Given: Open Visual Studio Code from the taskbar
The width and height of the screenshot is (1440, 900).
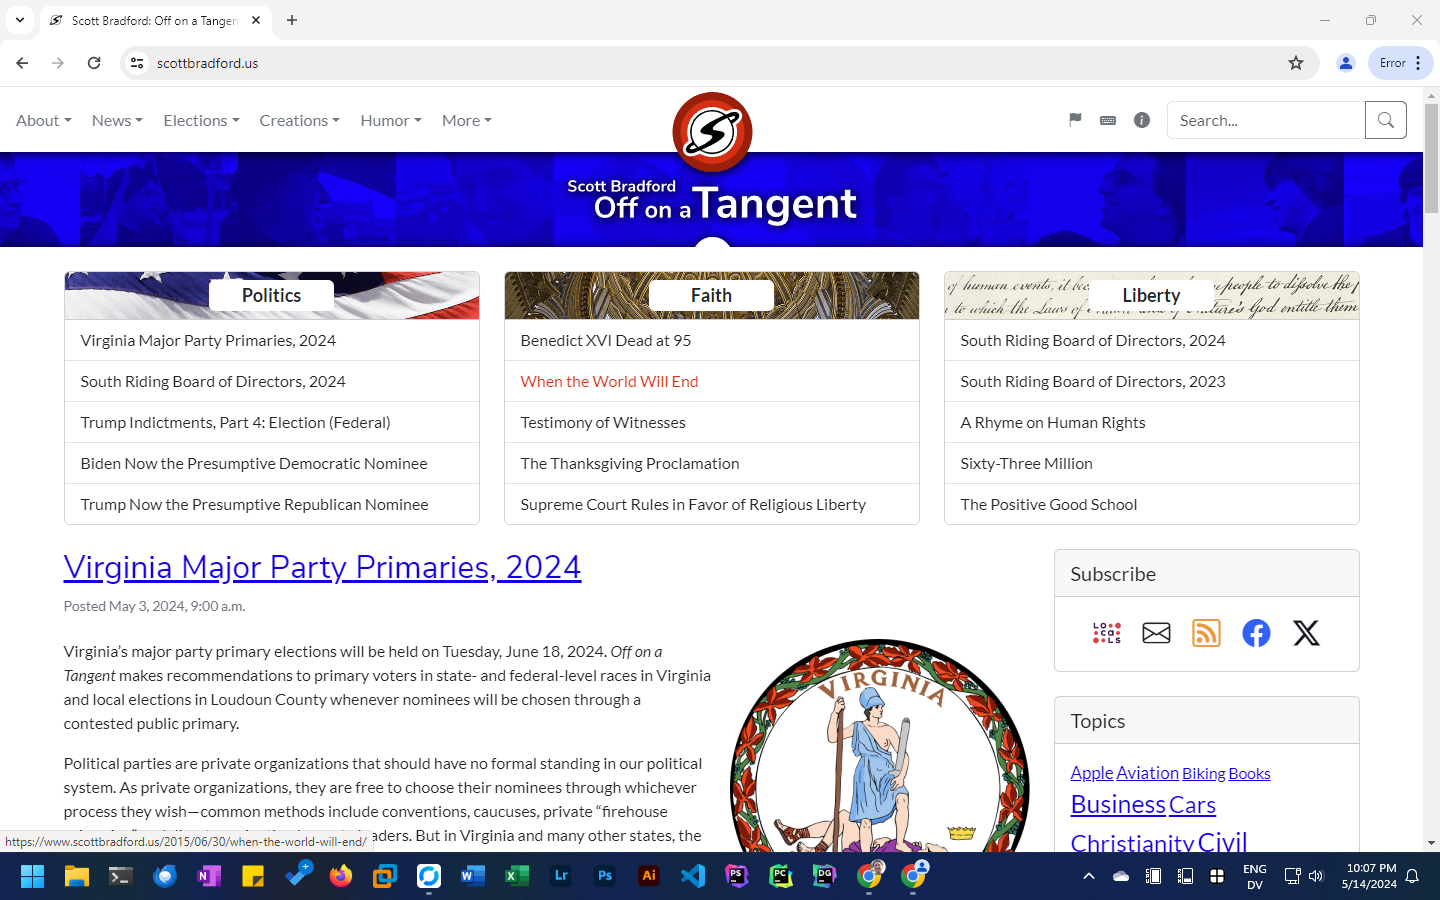Looking at the screenshot, I should pyautogui.click(x=692, y=876).
